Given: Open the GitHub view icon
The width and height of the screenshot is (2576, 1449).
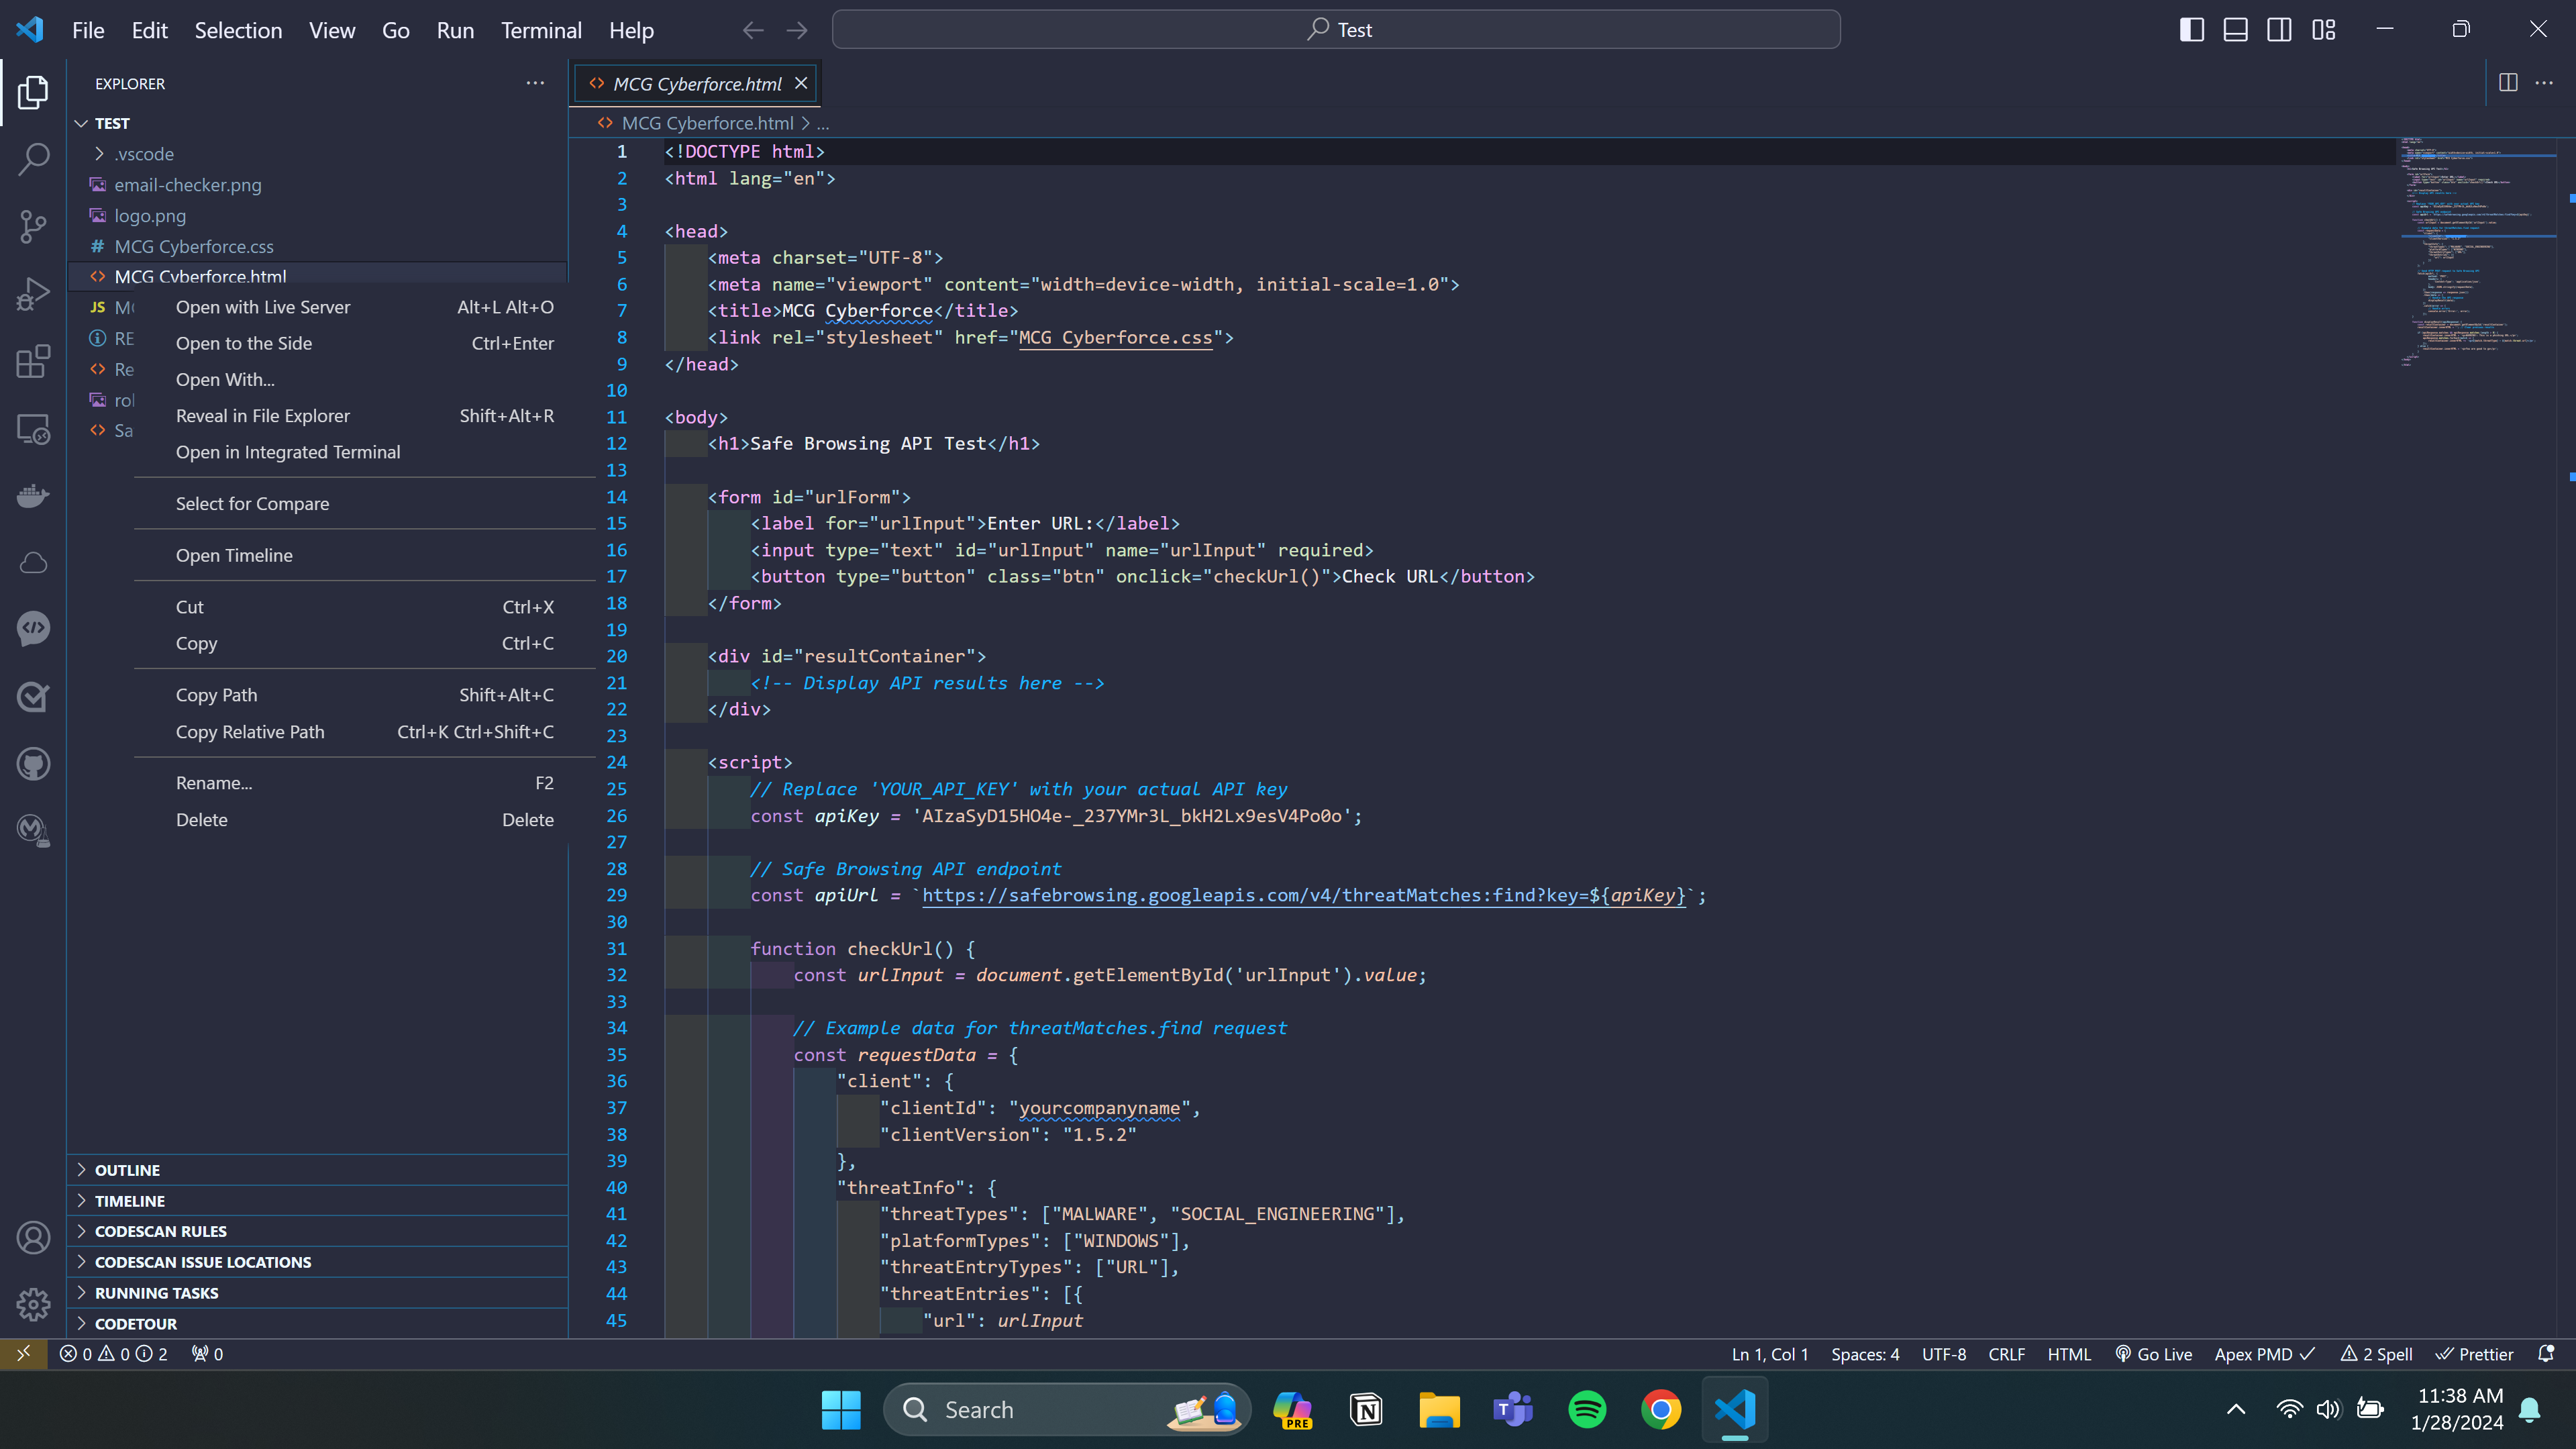Looking at the screenshot, I should click(33, 764).
